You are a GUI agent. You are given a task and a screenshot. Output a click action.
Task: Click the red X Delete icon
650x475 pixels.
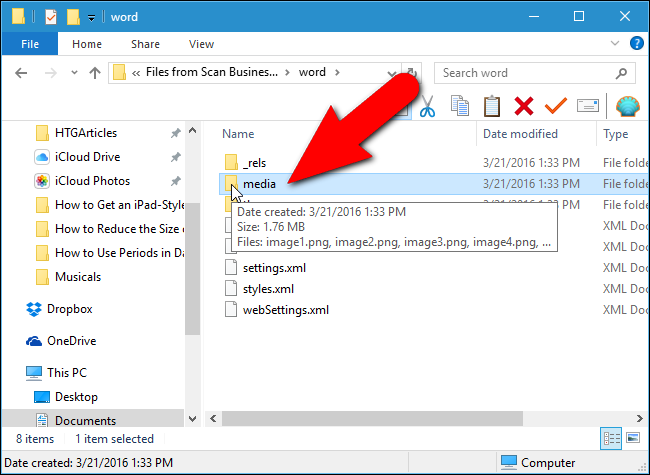[523, 107]
